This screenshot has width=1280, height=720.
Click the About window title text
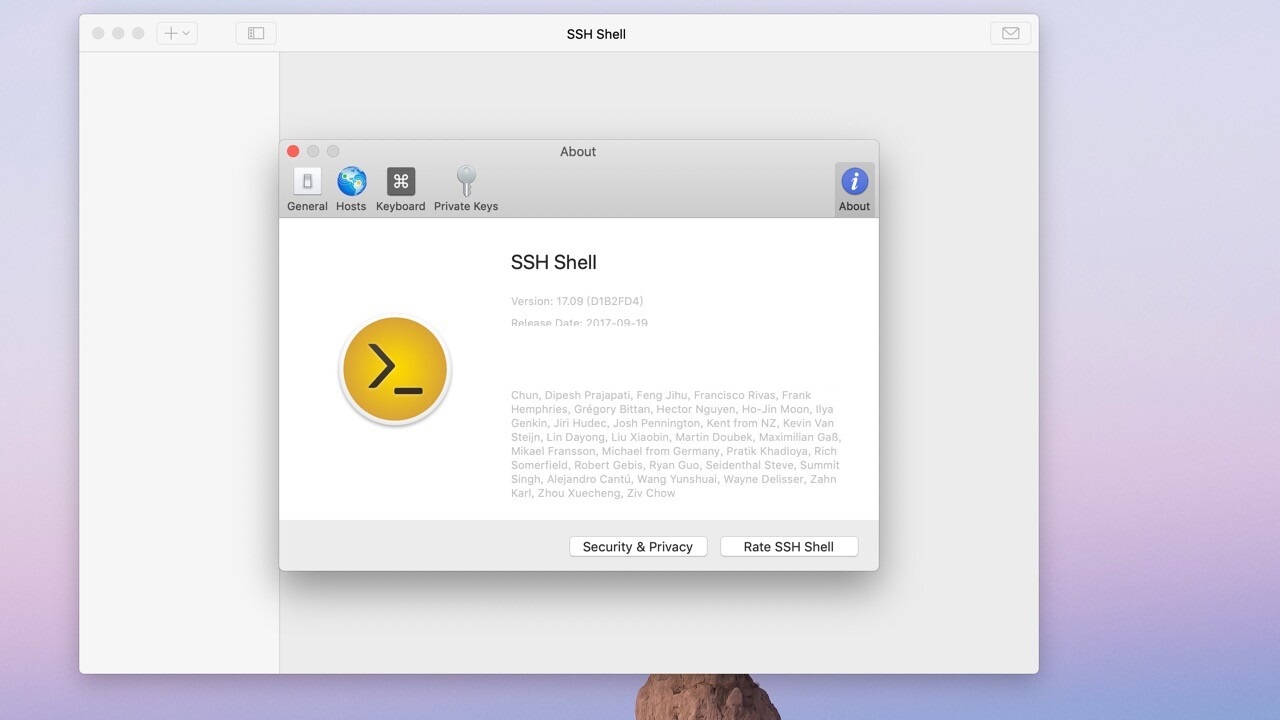(x=578, y=152)
